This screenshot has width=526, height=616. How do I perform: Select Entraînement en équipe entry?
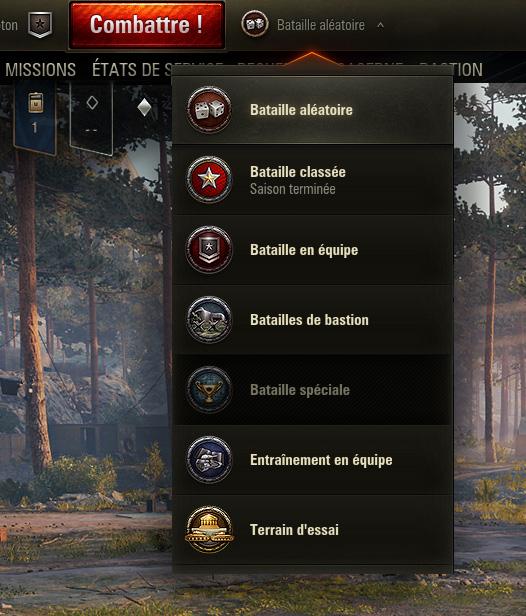(x=312, y=460)
